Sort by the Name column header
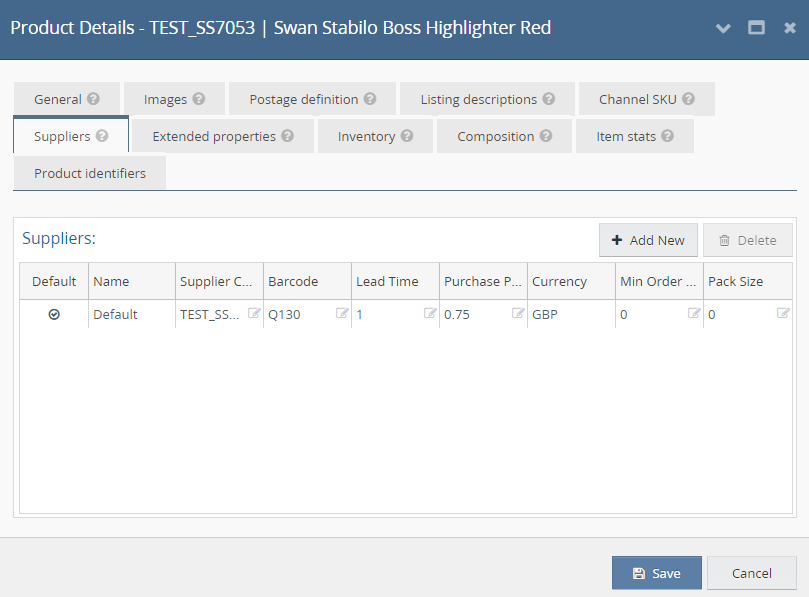The image size is (809, 597). point(132,281)
